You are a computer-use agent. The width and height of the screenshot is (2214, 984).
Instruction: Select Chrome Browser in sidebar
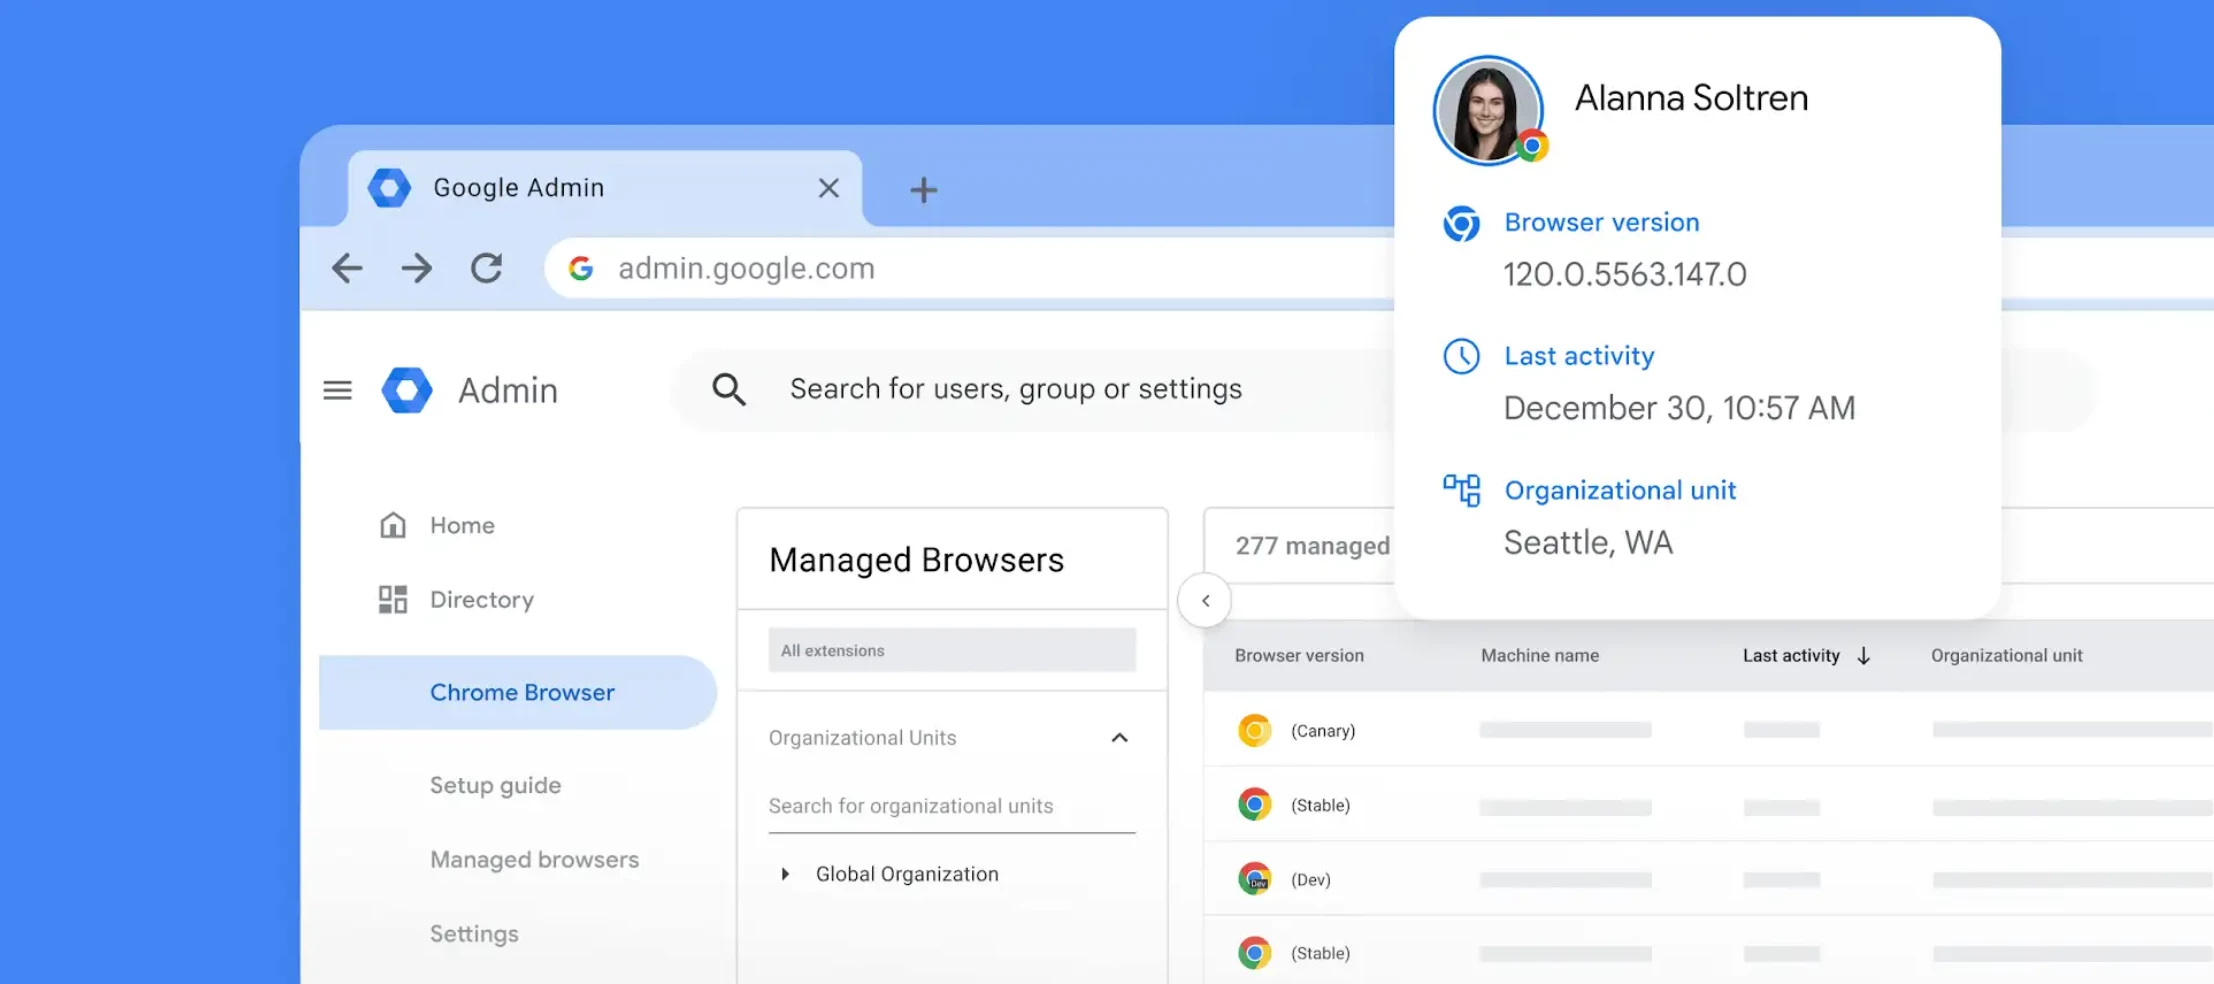tap(518, 692)
